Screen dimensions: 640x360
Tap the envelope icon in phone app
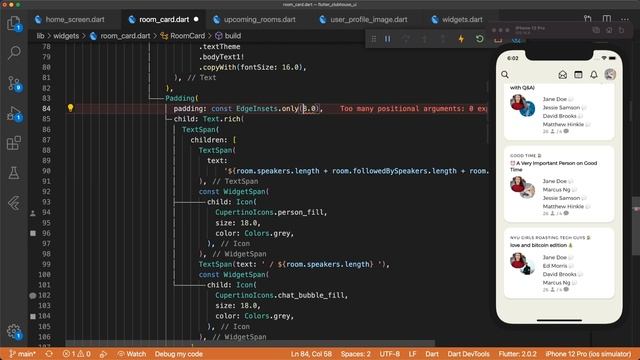[562, 75]
